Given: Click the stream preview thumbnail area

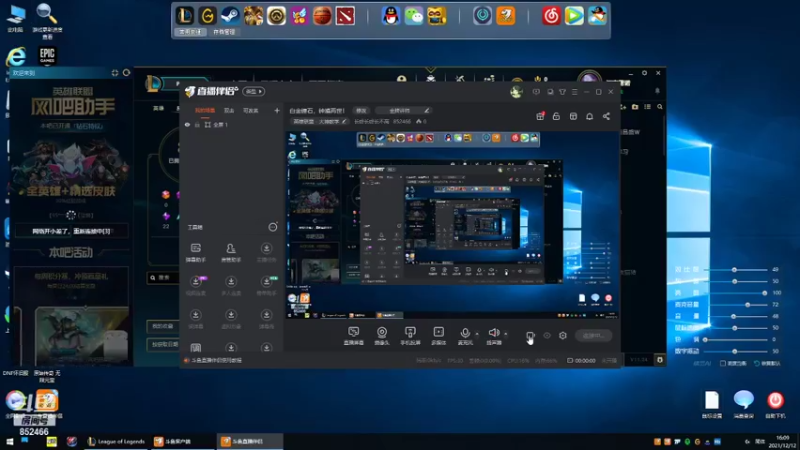Looking at the screenshot, I should point(453,225).
